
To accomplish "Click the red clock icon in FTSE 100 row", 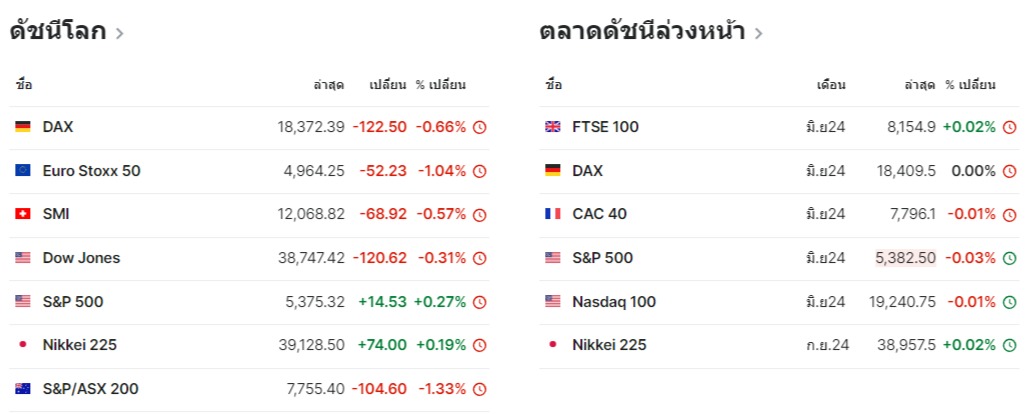I will coord(1009,127).
